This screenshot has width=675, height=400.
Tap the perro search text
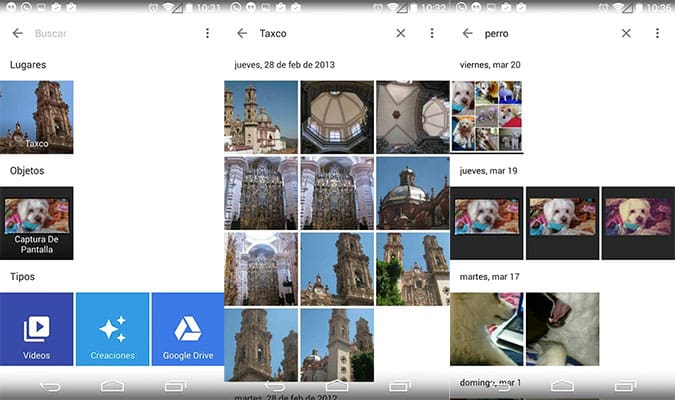click(496, 34)
